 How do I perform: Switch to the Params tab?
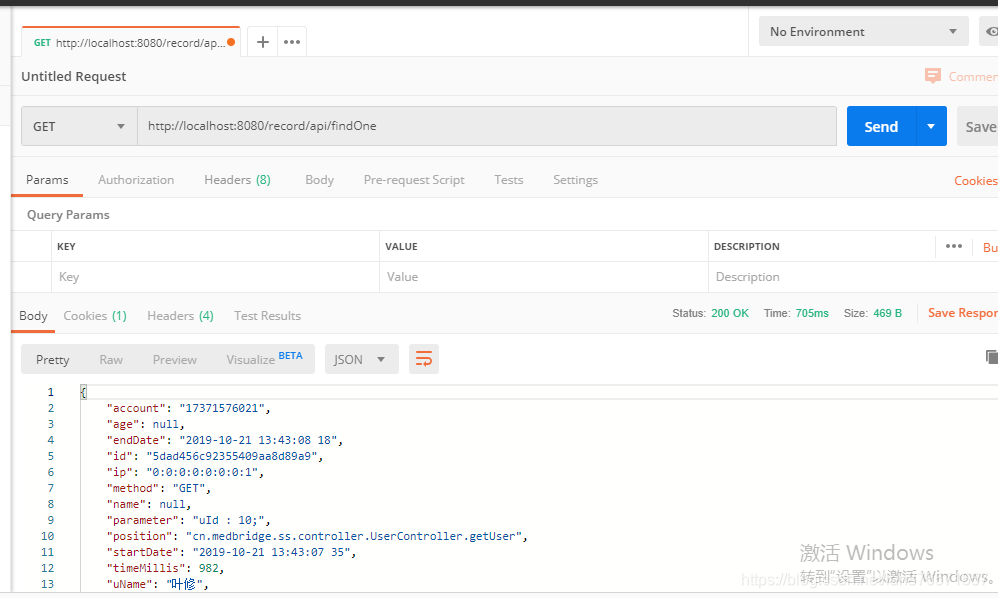click(47, 180)
